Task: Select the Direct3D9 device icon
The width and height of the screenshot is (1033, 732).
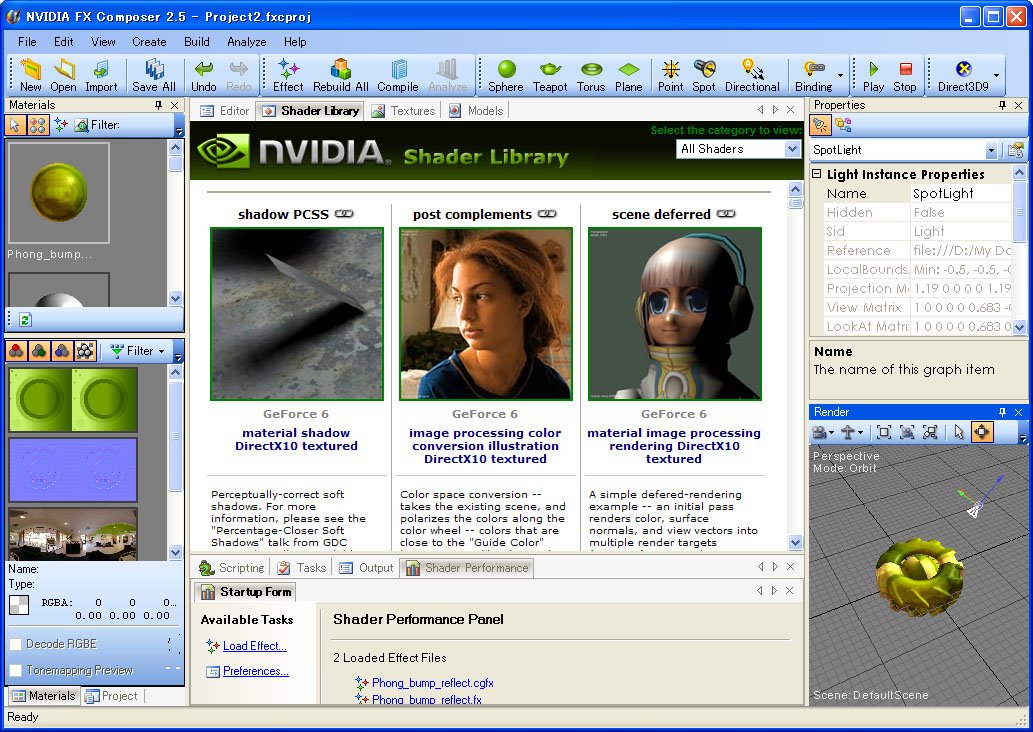Action: [963, 69]
